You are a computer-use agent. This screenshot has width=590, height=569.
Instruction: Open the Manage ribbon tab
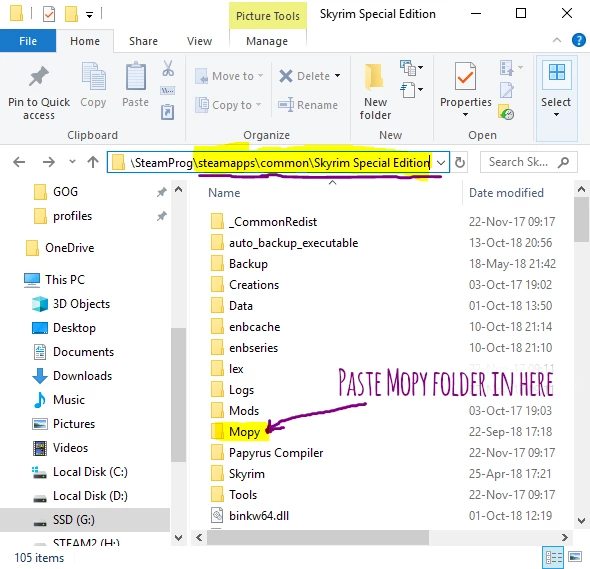267,41
